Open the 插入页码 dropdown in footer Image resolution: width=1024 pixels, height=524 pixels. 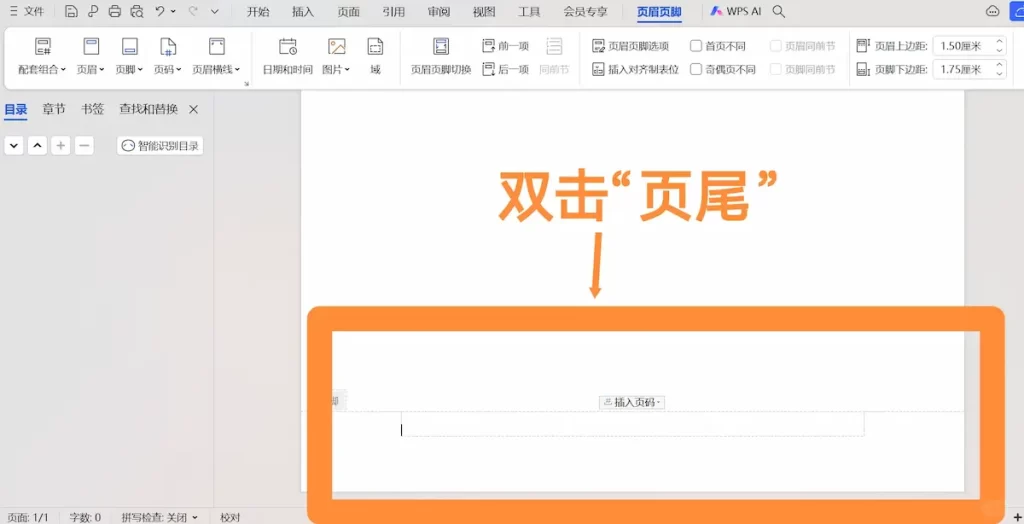632,402
